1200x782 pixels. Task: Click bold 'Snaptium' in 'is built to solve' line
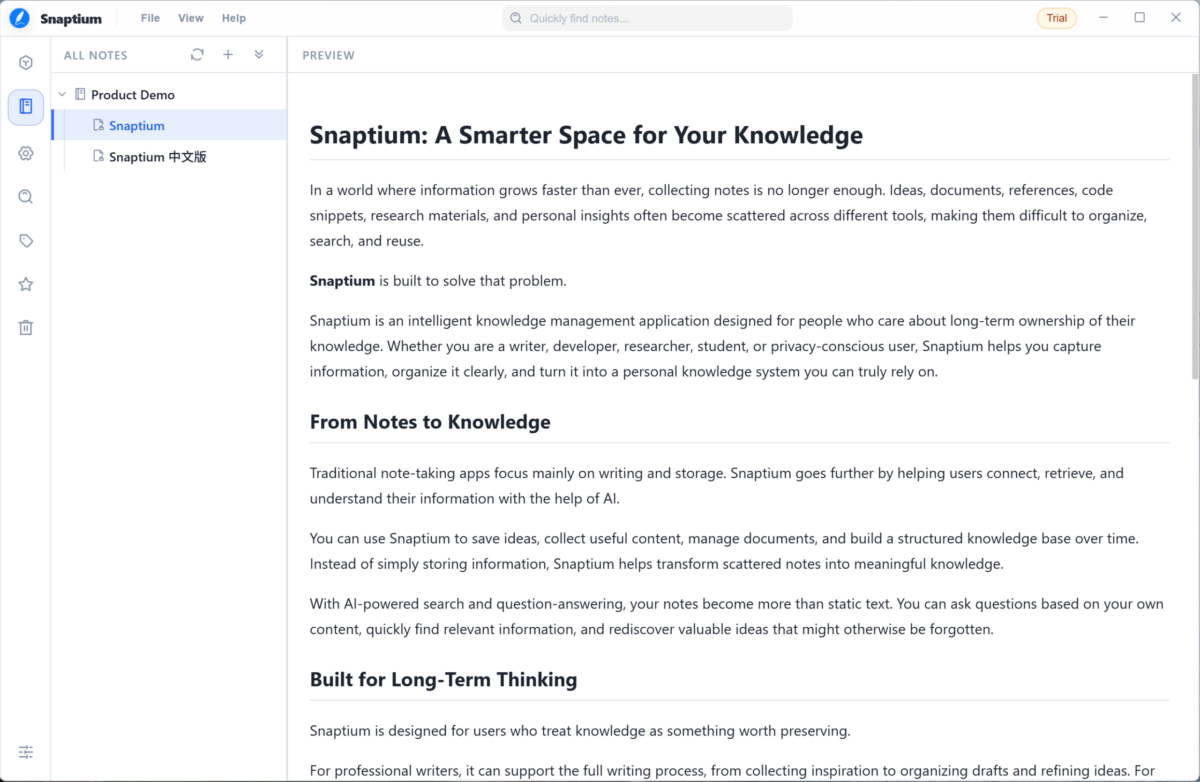[342, 281]
